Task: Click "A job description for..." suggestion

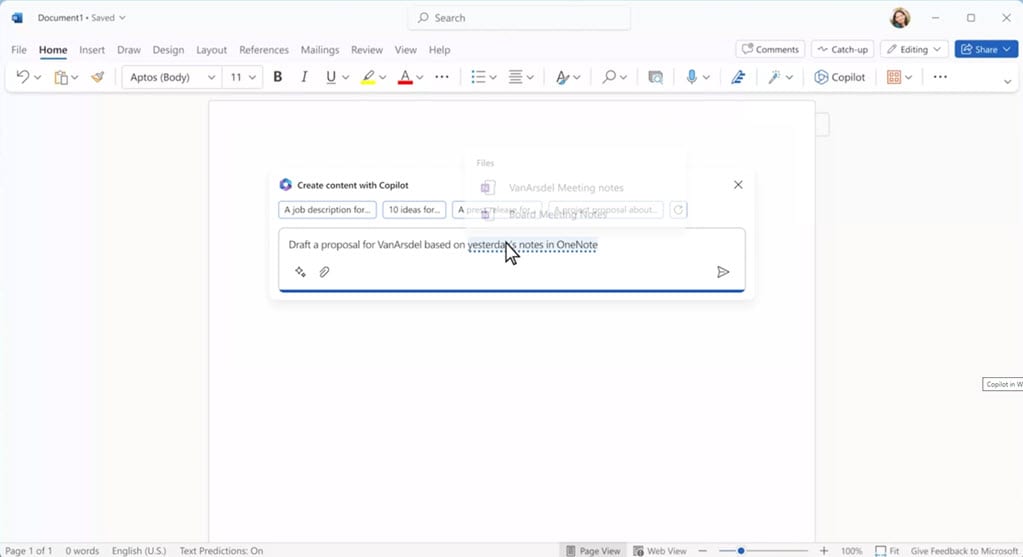Action: (328, 209)
